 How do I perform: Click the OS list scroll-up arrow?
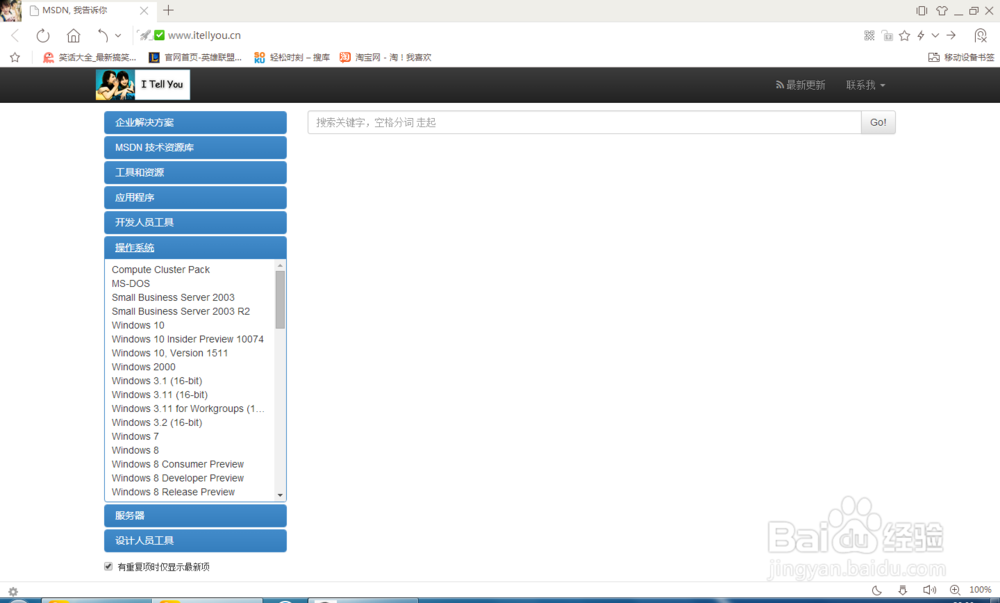click(280, 265)
